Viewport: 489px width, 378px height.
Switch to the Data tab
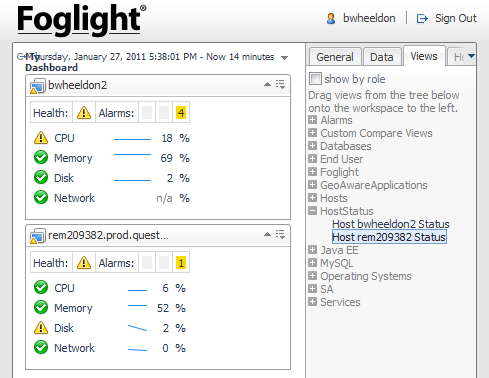point(382,57)
